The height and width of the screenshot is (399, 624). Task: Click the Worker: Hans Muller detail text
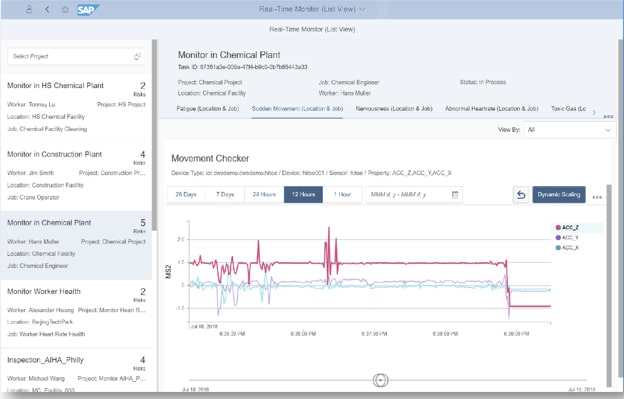tap(344, 93)
